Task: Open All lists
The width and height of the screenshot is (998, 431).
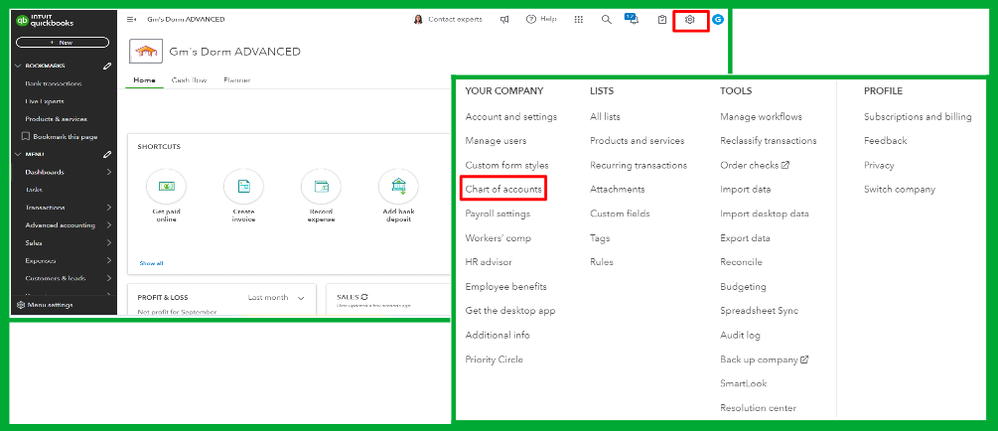Action: 605,117
